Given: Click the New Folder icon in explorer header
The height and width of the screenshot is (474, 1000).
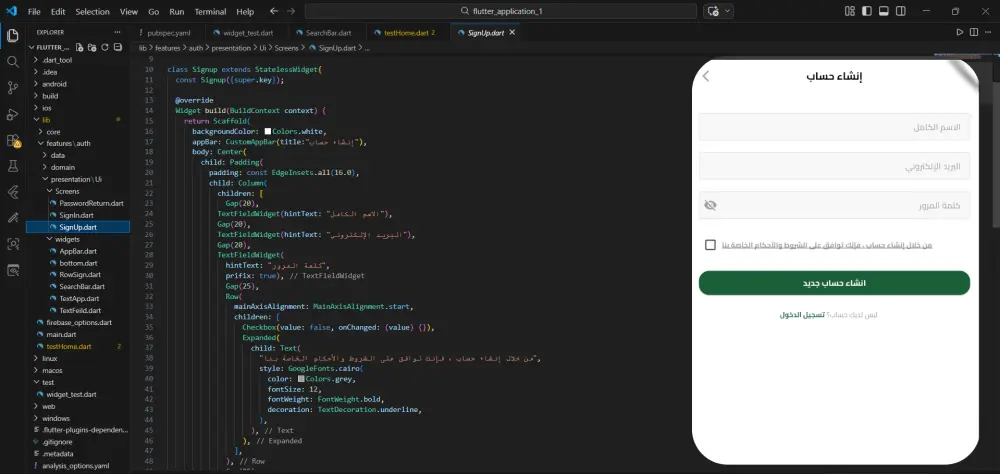Looking at the screenshot, I should [x=92, y=47].
